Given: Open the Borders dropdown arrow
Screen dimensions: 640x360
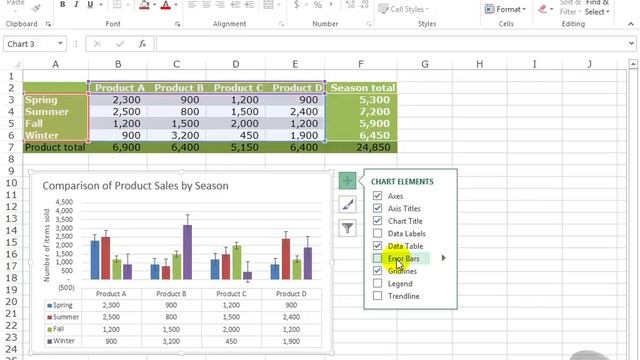Looking at the screenshot, I should 129,4.
